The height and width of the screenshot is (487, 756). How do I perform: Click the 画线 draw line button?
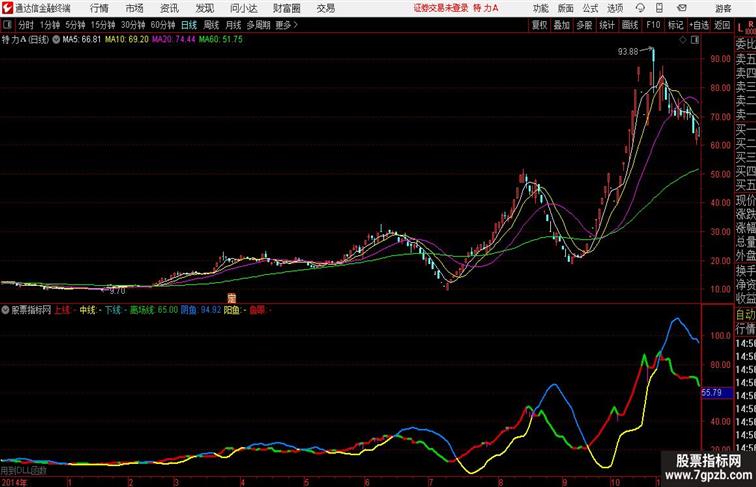coord(630,25)
